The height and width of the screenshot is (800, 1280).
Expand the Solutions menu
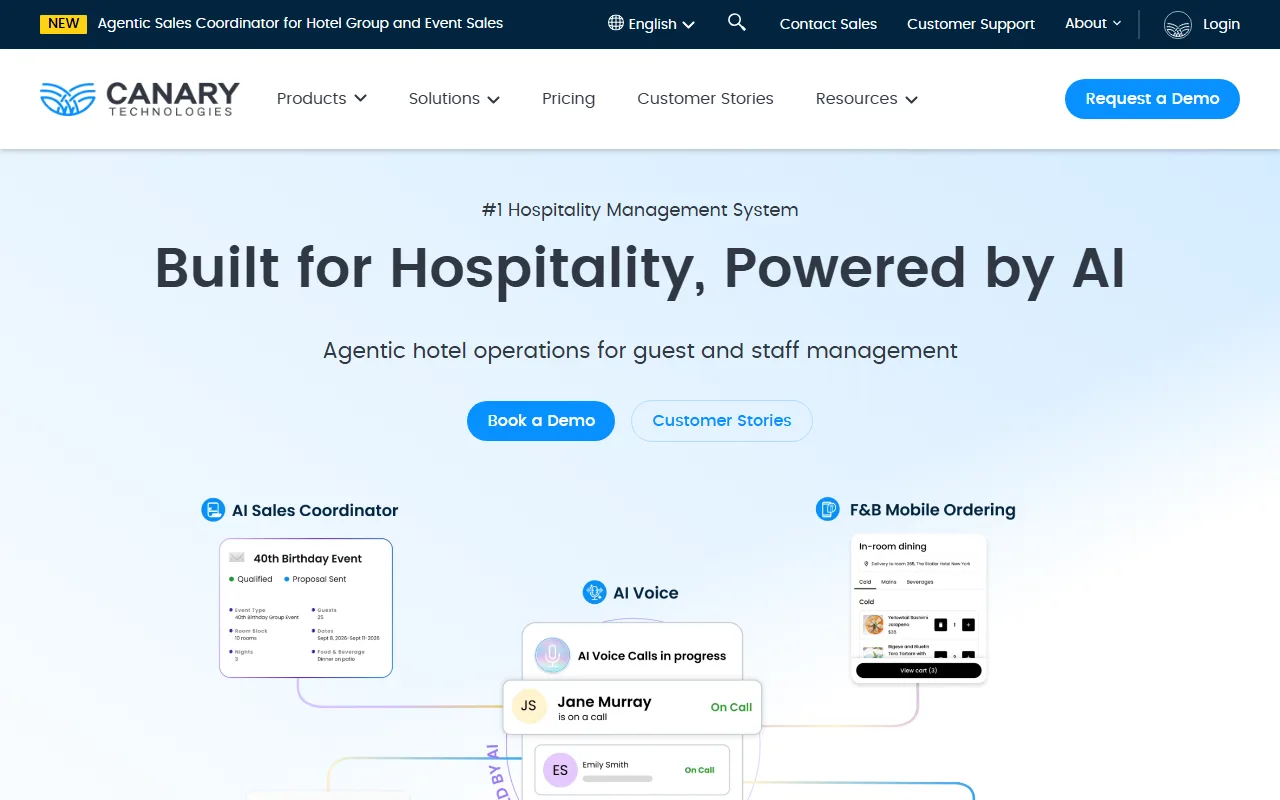[454, 98]
